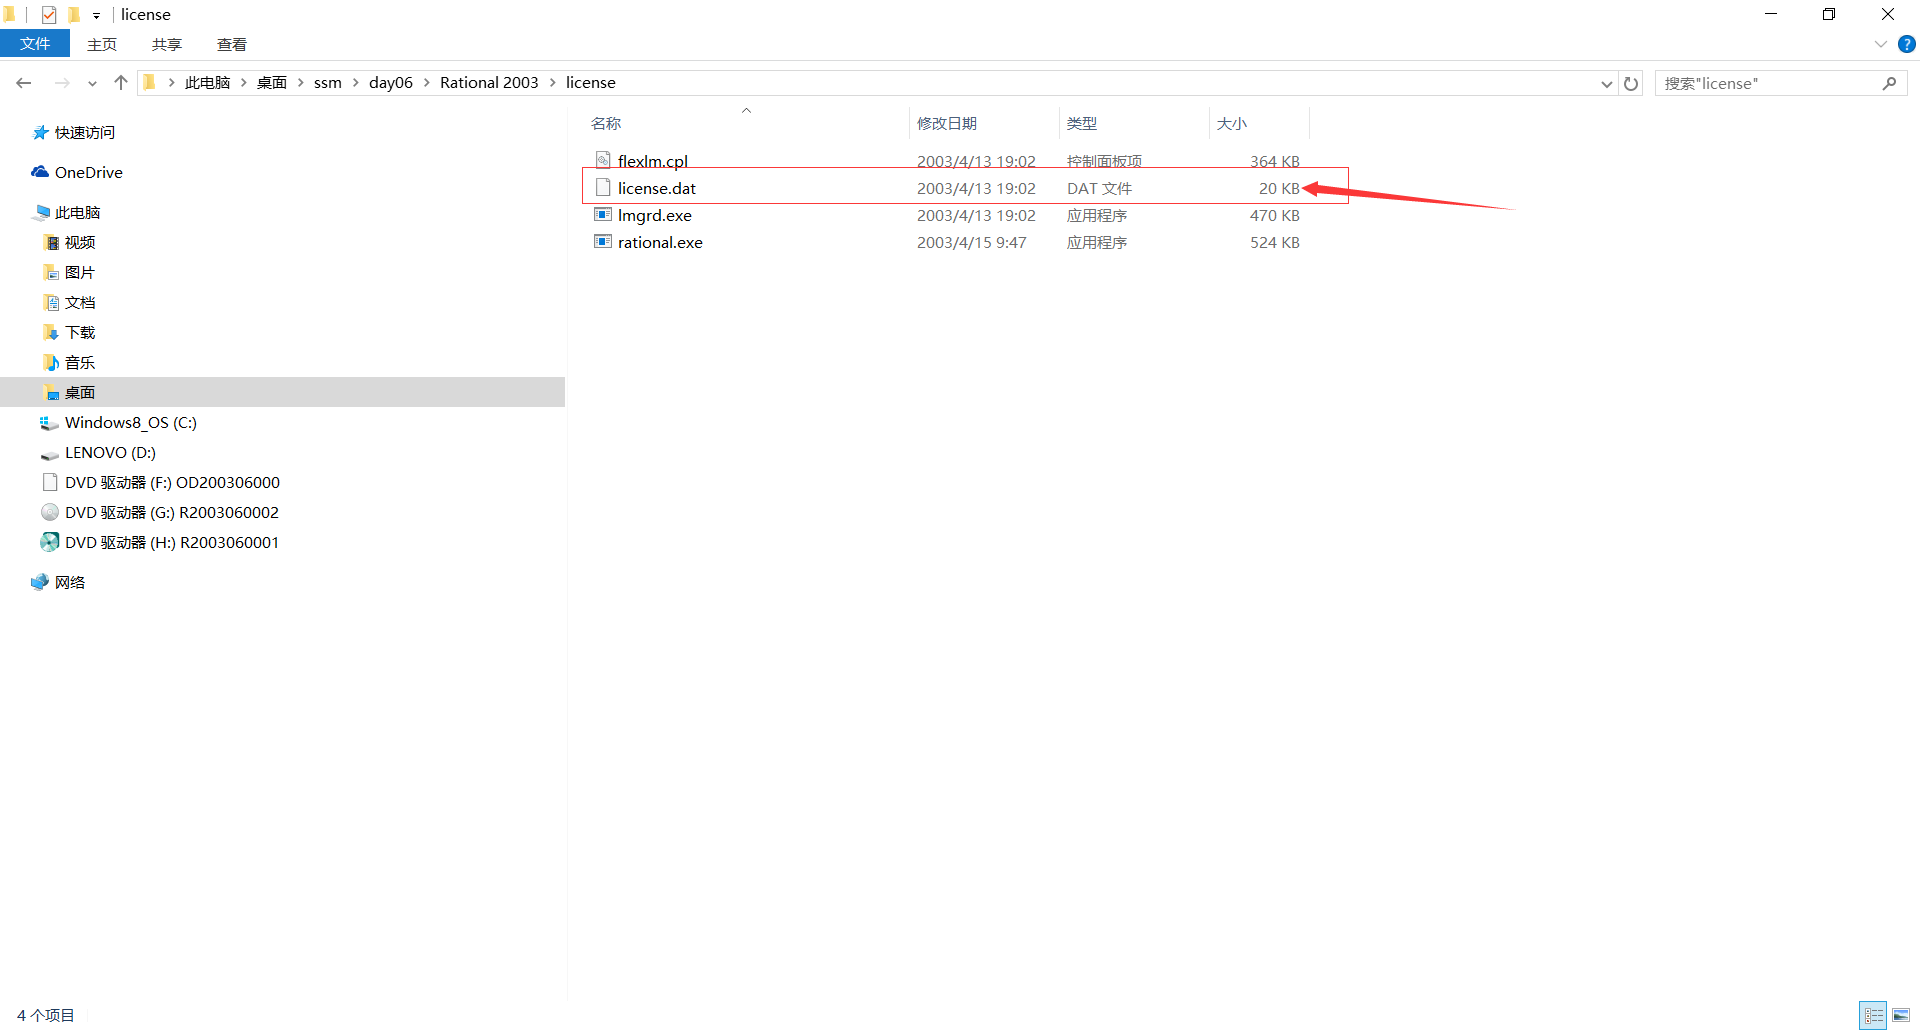Switch to the 查看 ribbon tab
Screen dimensions: 1920x1030
pyautogui.click(x=232, y=44)
